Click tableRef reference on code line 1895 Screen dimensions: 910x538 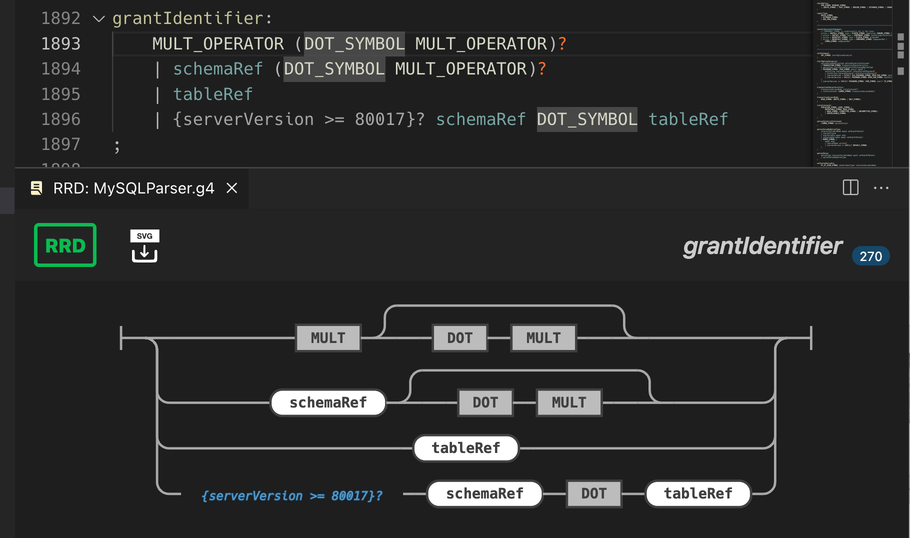tap(213, 94)
